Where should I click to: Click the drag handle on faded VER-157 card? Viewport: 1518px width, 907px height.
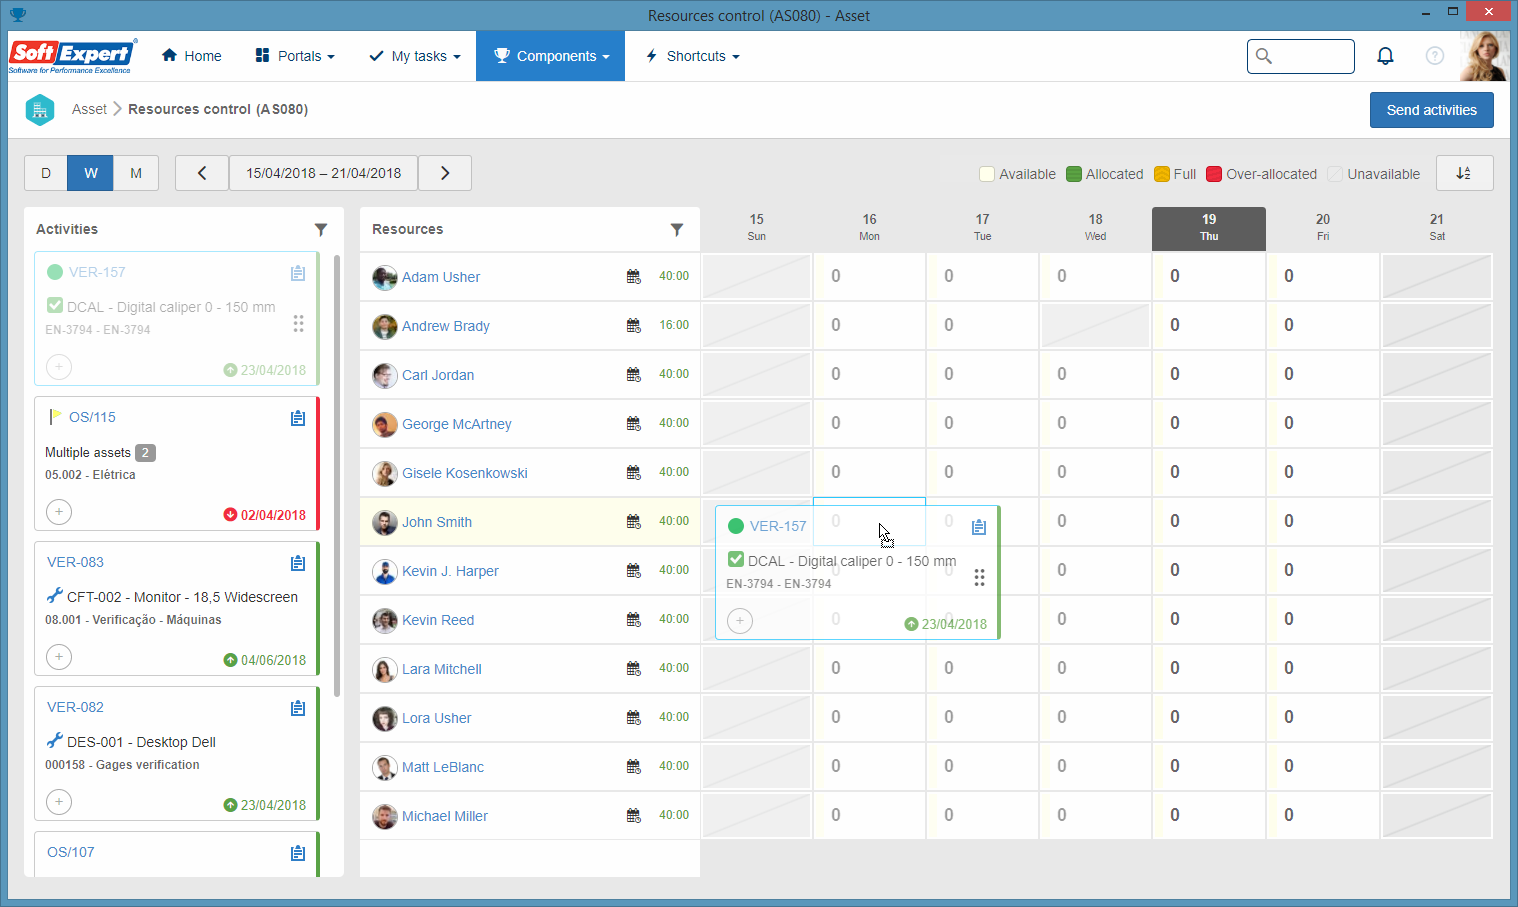[298, 324]
